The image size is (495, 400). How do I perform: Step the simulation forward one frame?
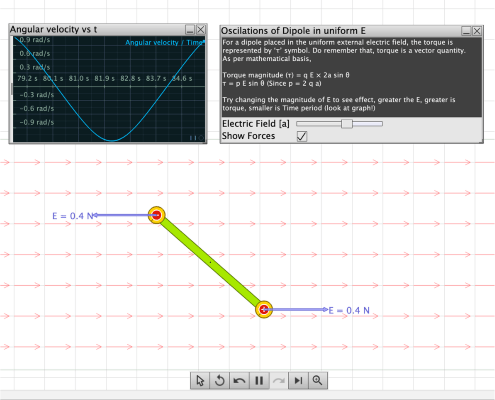point(298,380)
